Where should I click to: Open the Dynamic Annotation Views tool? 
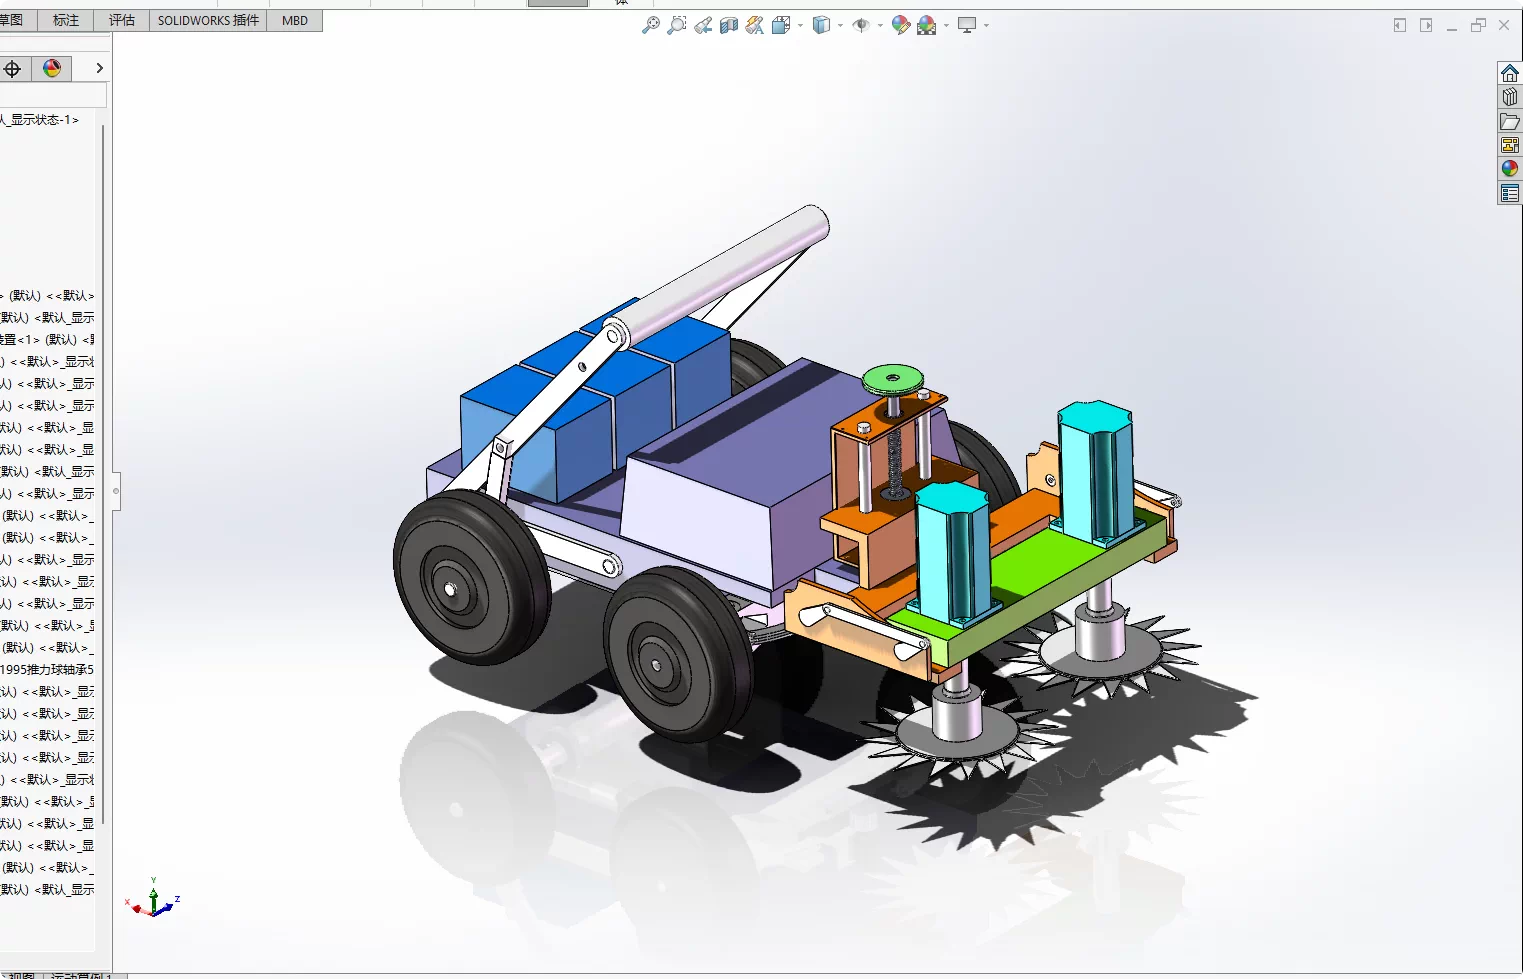pos(755,25)
